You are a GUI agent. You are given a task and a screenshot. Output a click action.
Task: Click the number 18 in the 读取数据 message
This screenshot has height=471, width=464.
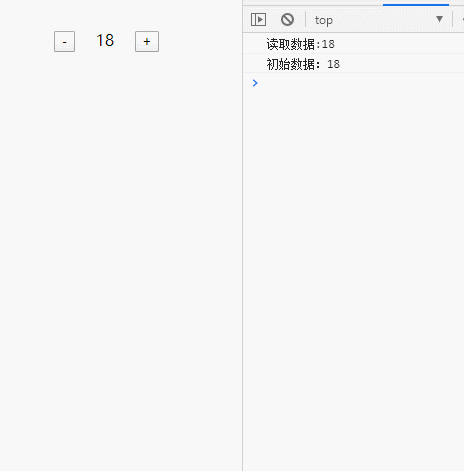tap(328, 44)
